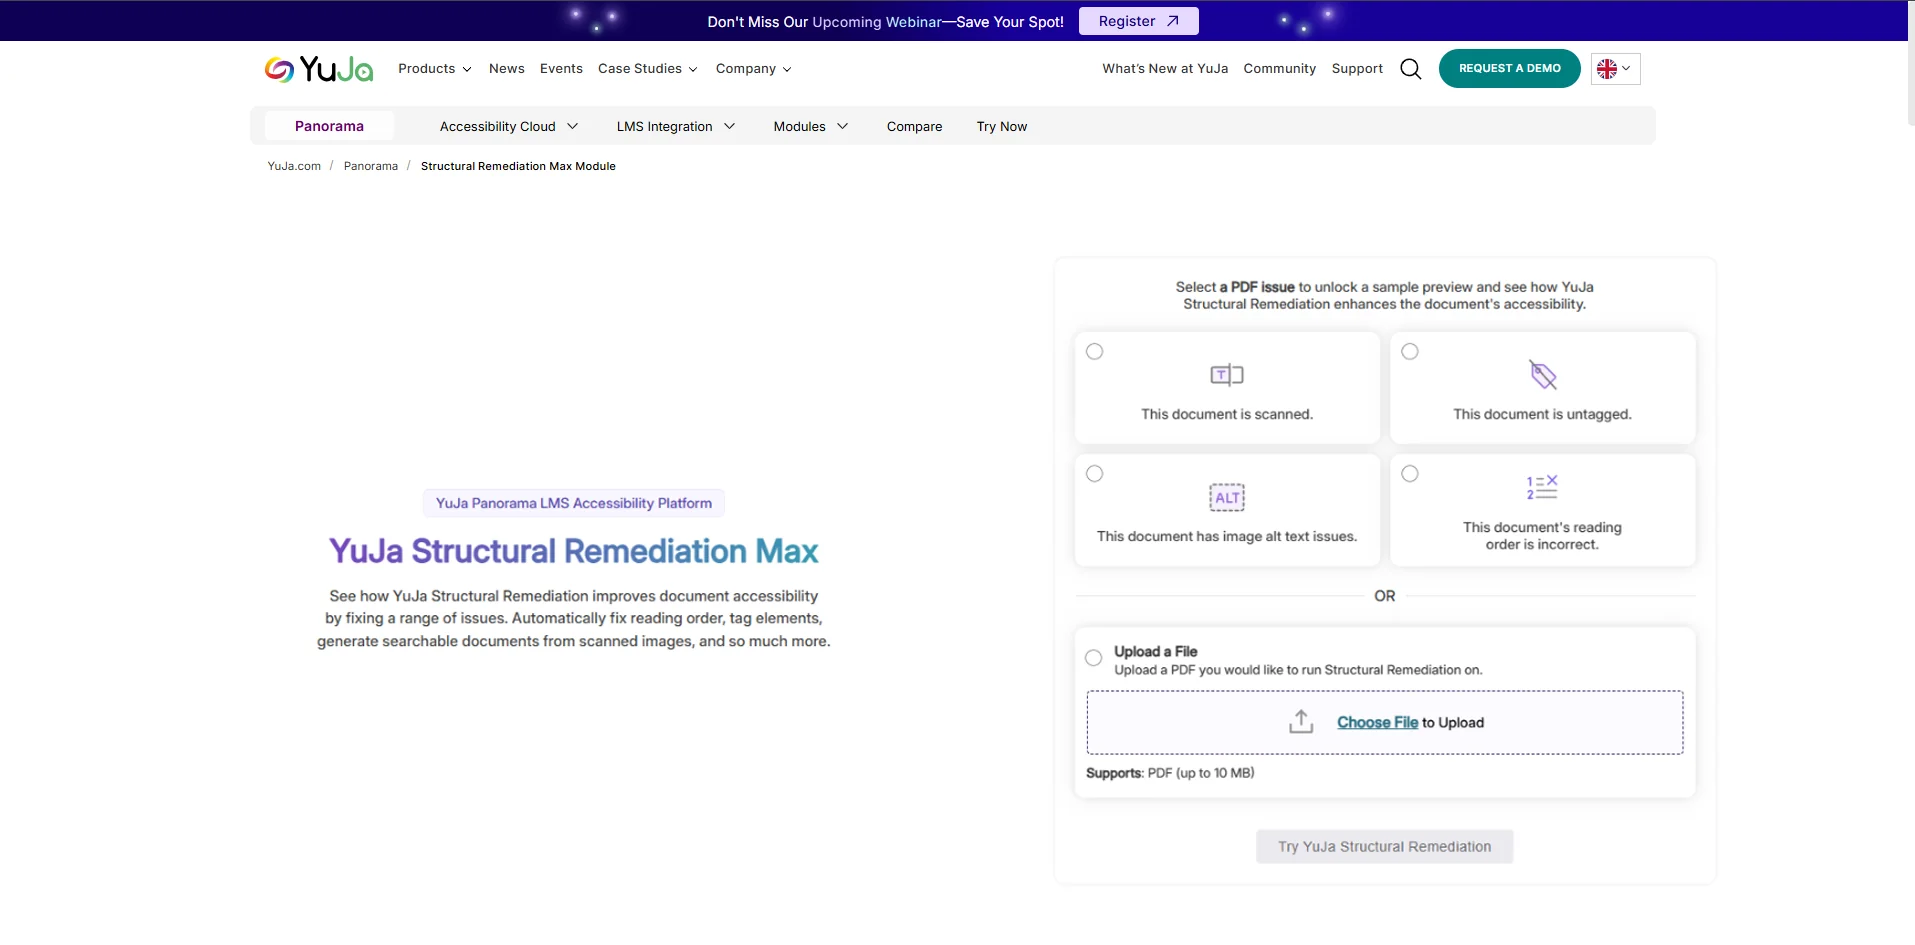
Task: Click the UK flag language icon
Action: click(1607, 69)
